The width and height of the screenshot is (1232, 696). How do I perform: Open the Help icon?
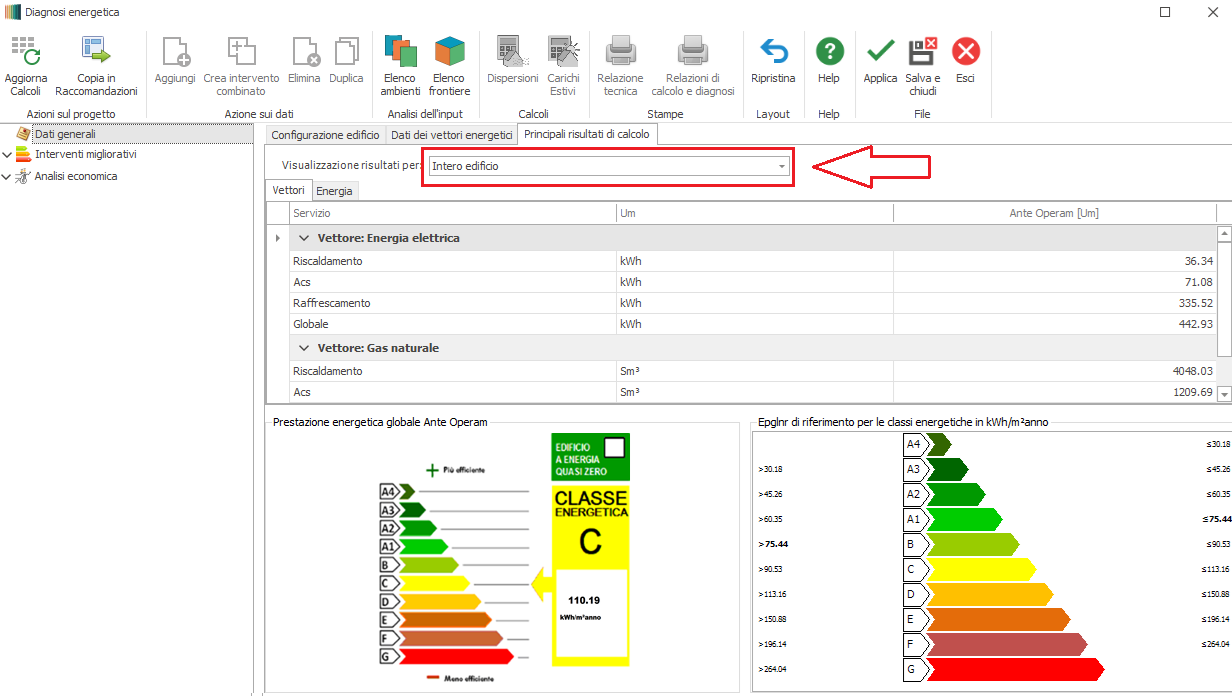point(829,52)
